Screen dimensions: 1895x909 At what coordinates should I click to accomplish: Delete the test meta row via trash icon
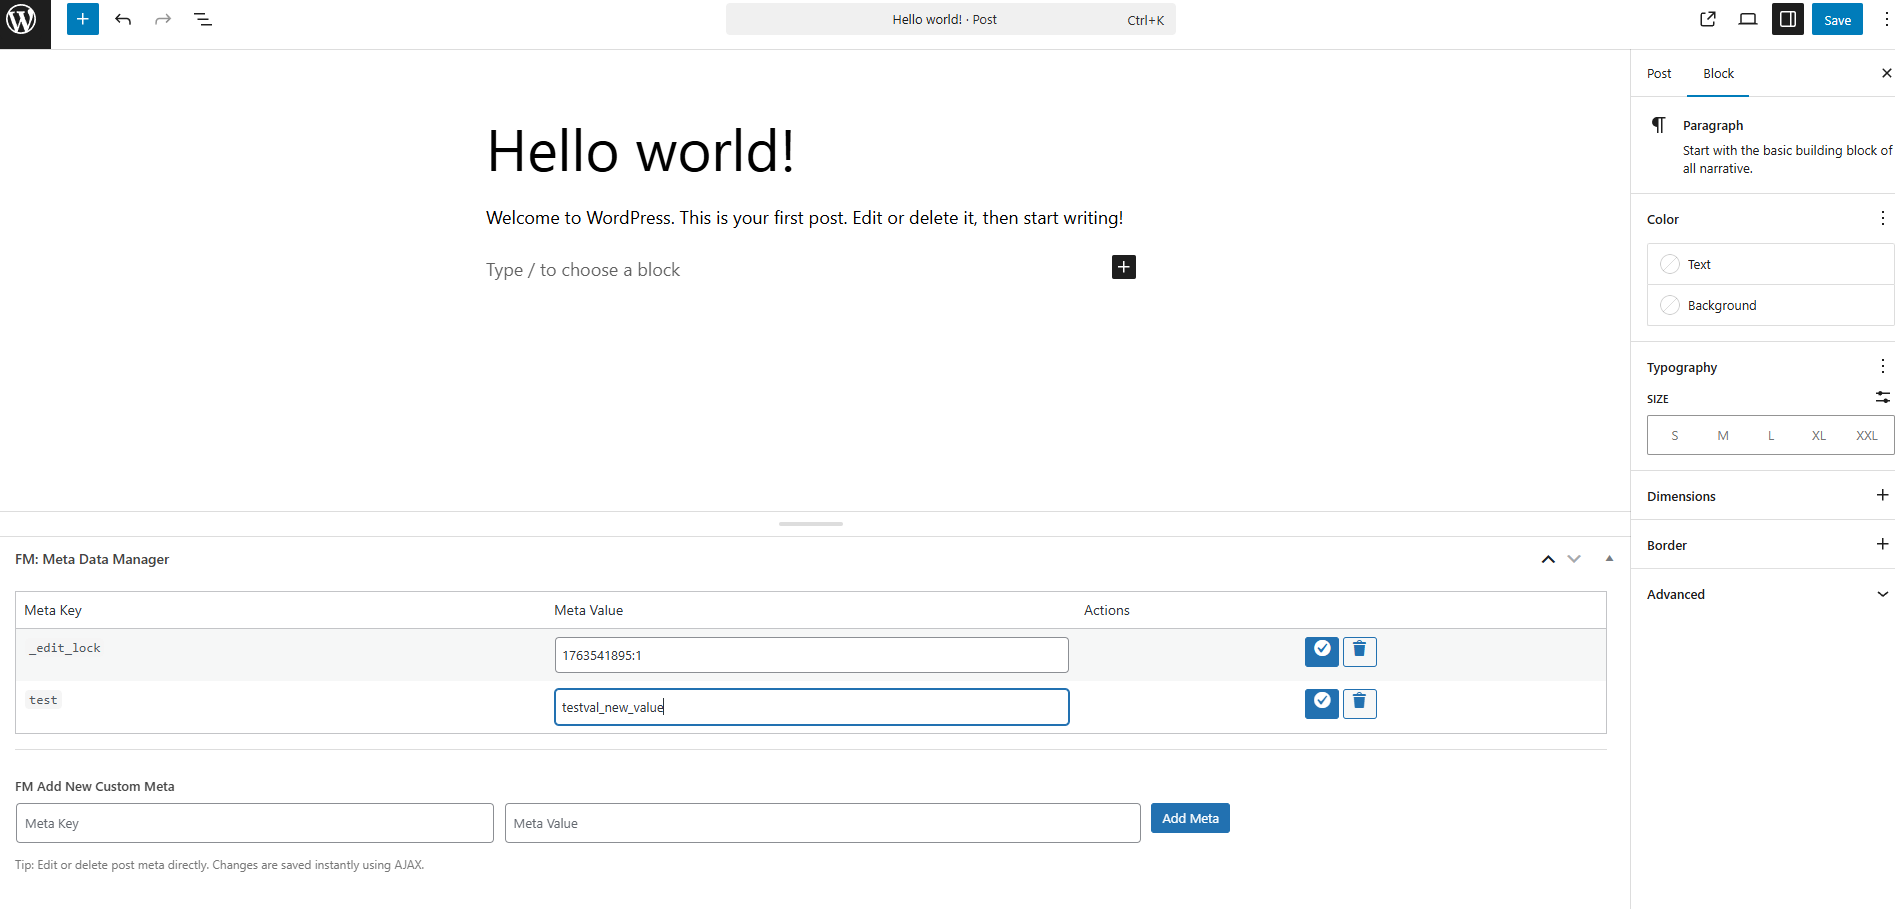click(1360, 703)
